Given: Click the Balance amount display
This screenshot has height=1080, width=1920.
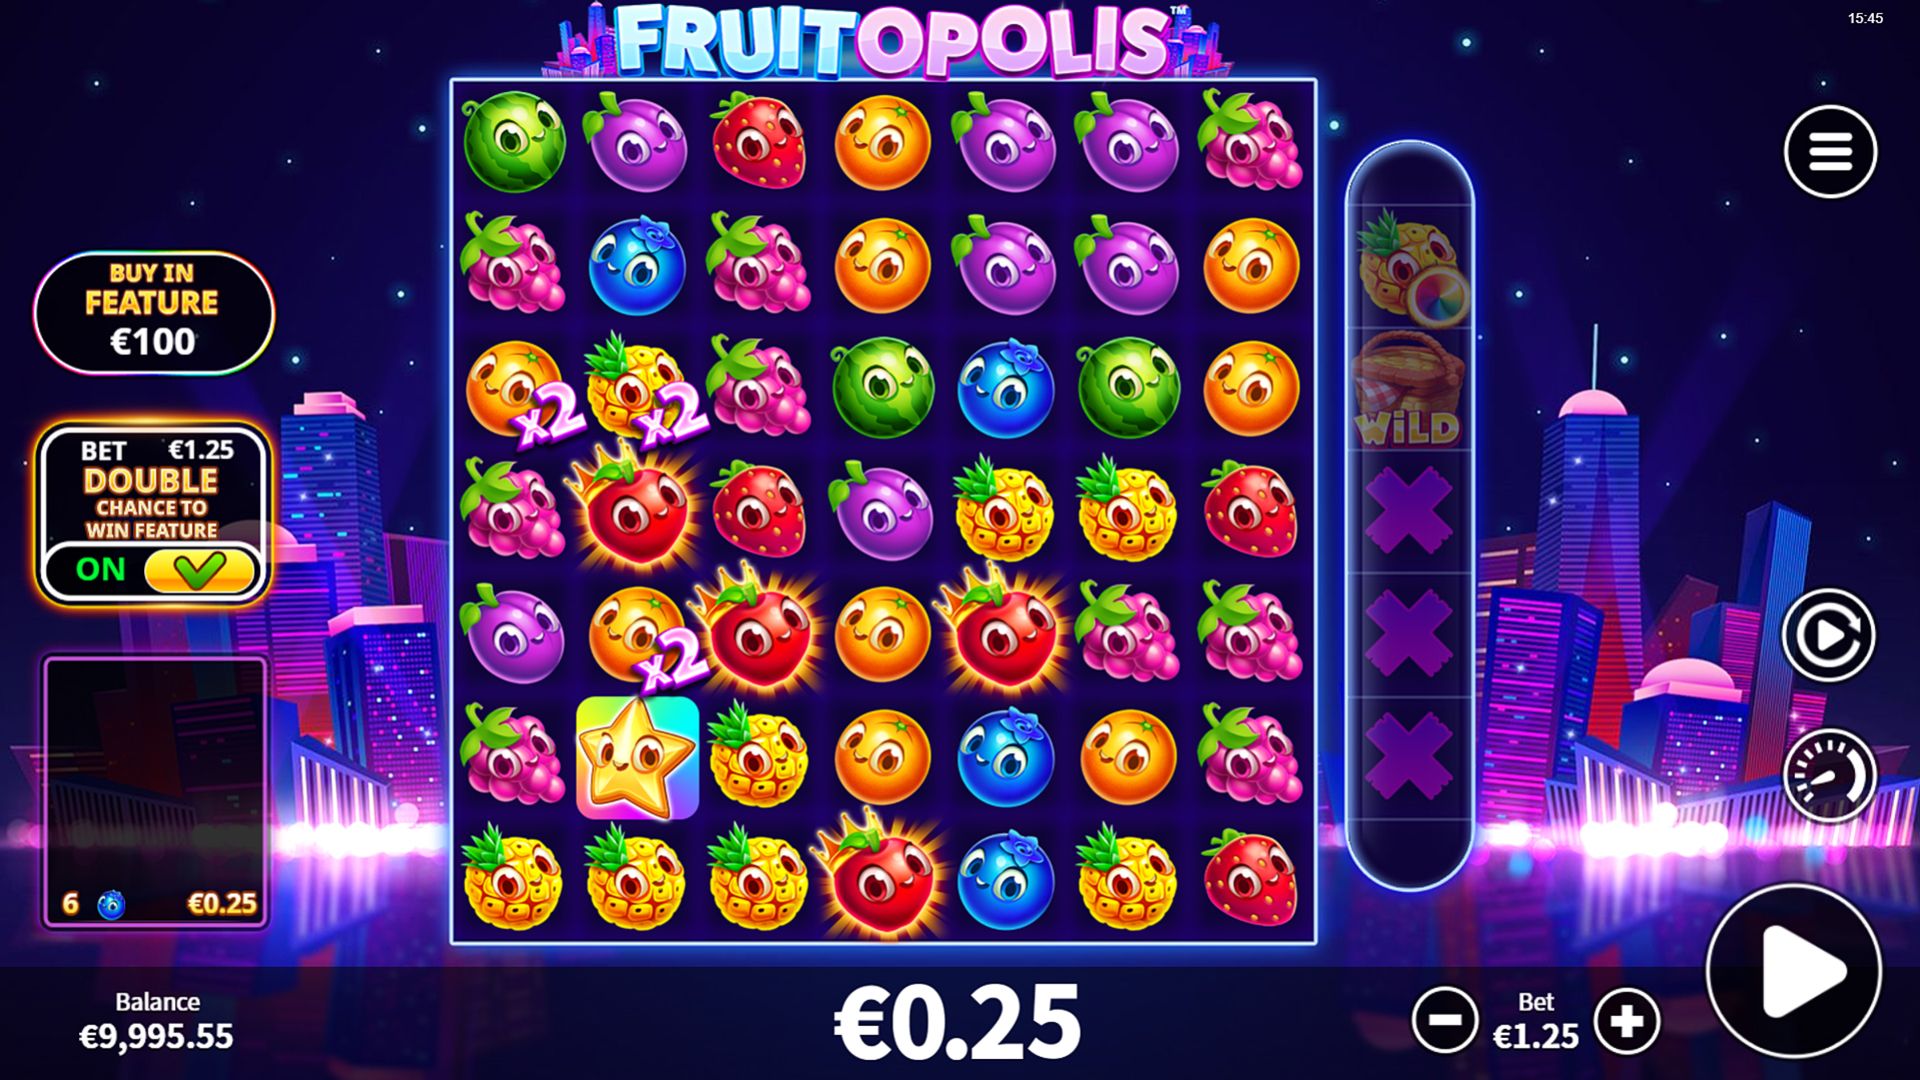Looking at the screenshot, I should (x=157, y=1036).
